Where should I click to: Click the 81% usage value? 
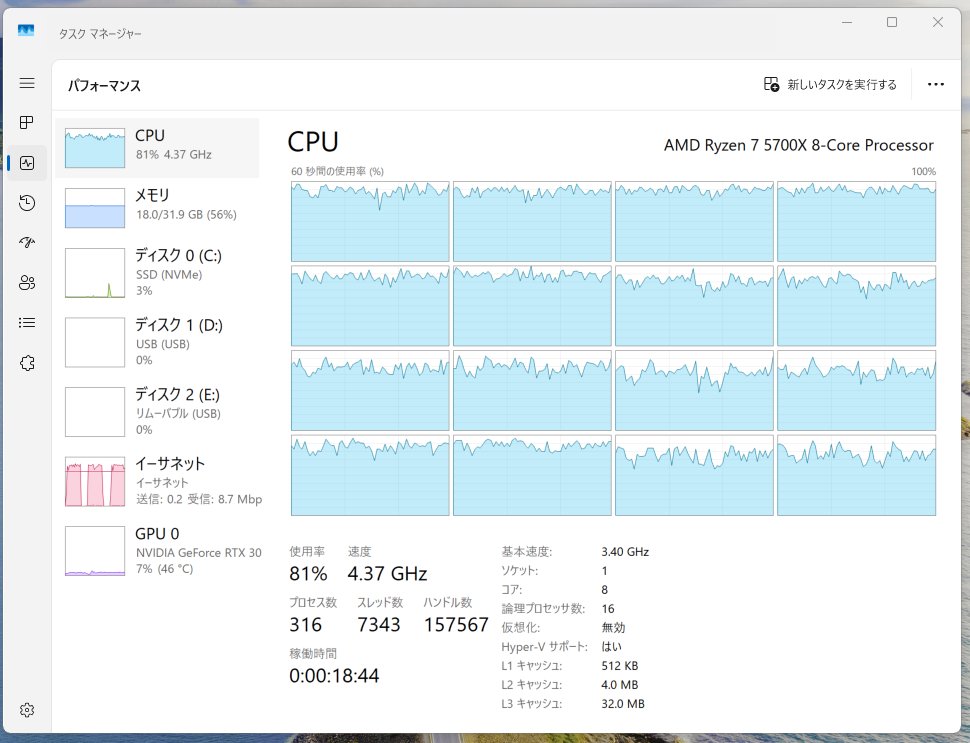pyautogui.click(x=308, y=573)
